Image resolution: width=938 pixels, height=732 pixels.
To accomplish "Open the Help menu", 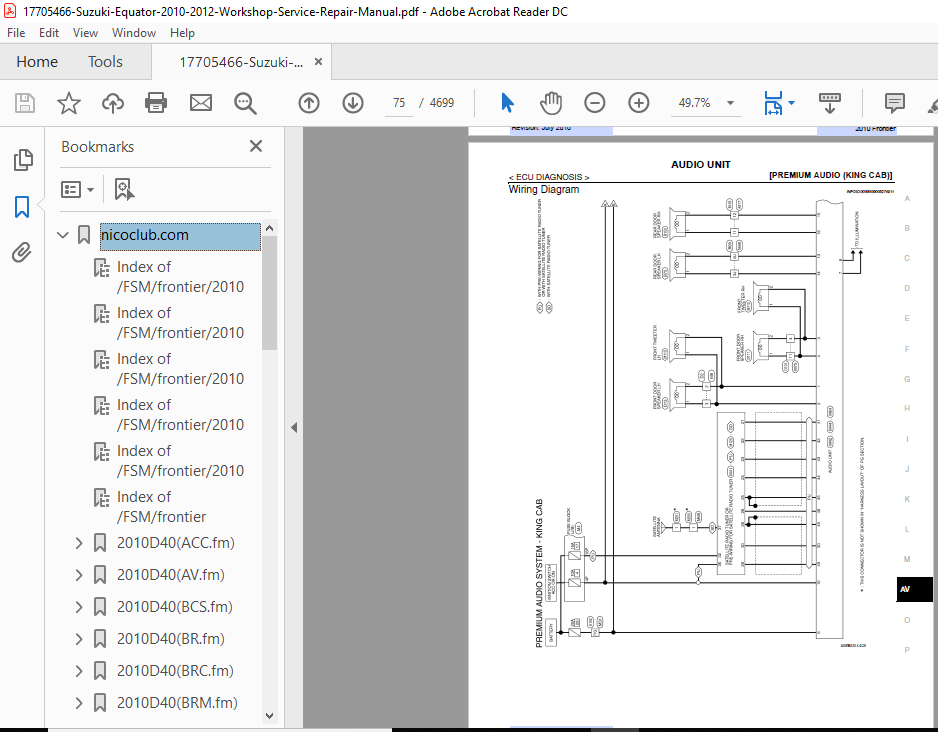I will pos(182,33).
